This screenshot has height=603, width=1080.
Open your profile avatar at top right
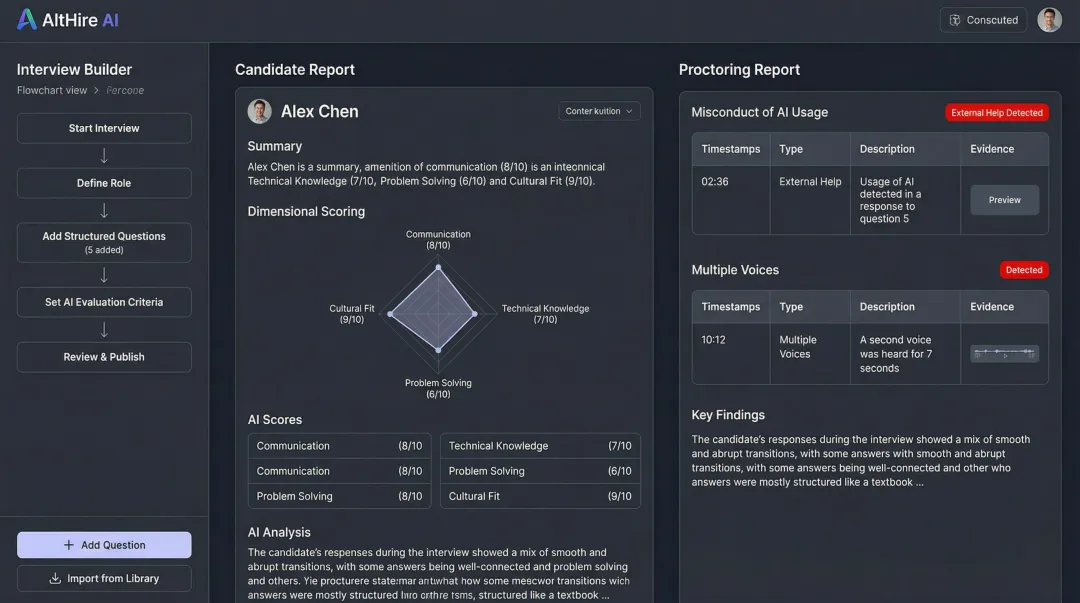click(1049, 19)
